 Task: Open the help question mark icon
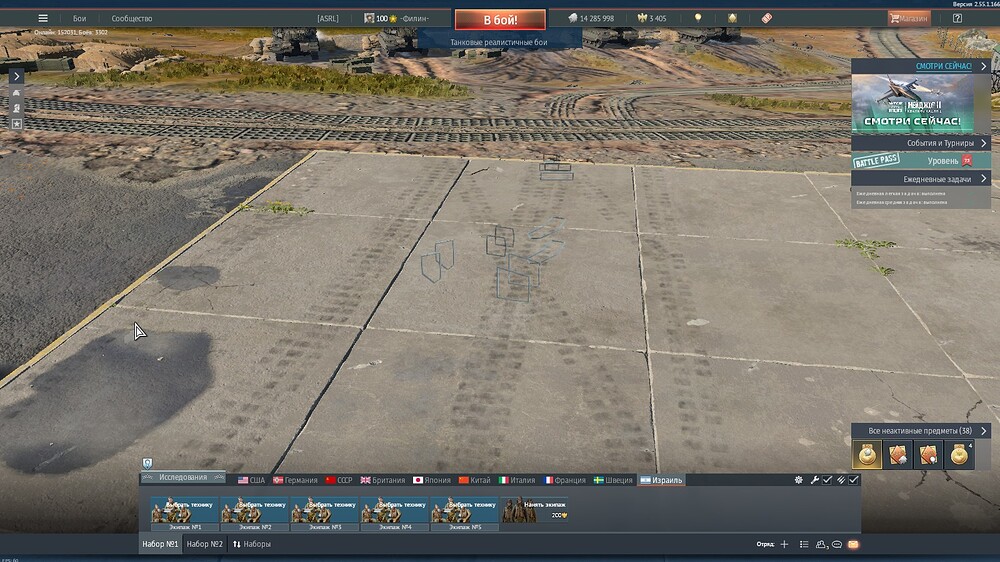[957, 18]
